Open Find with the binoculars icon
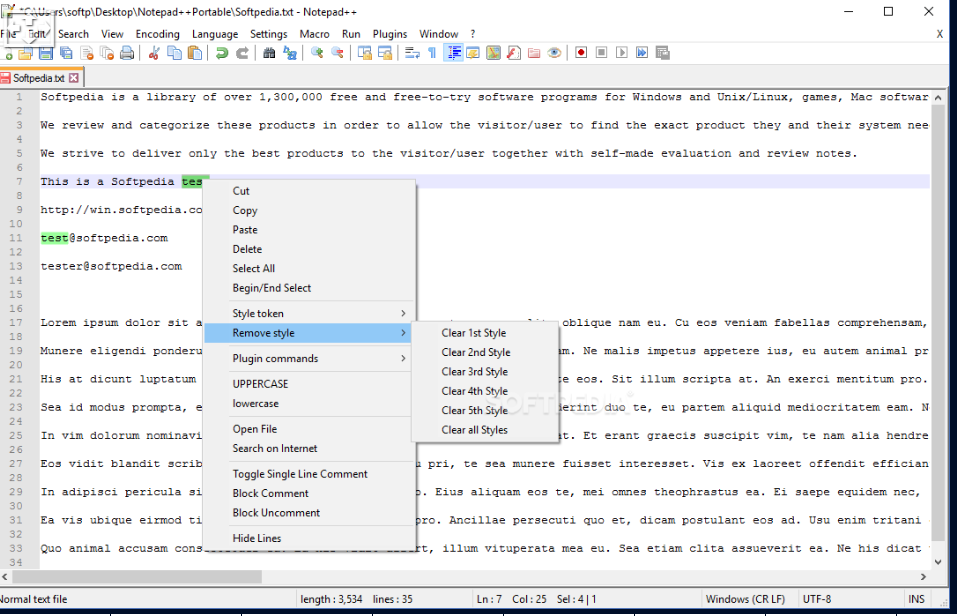Screen dimensions: 957x616 [269, 54]
